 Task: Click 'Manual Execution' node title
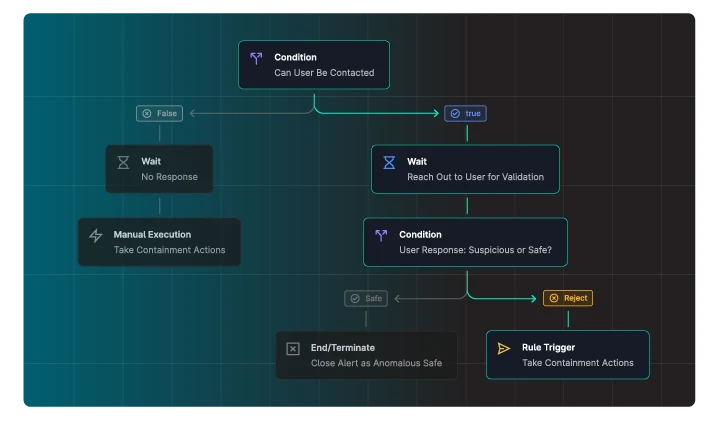[x=152, y=235]
